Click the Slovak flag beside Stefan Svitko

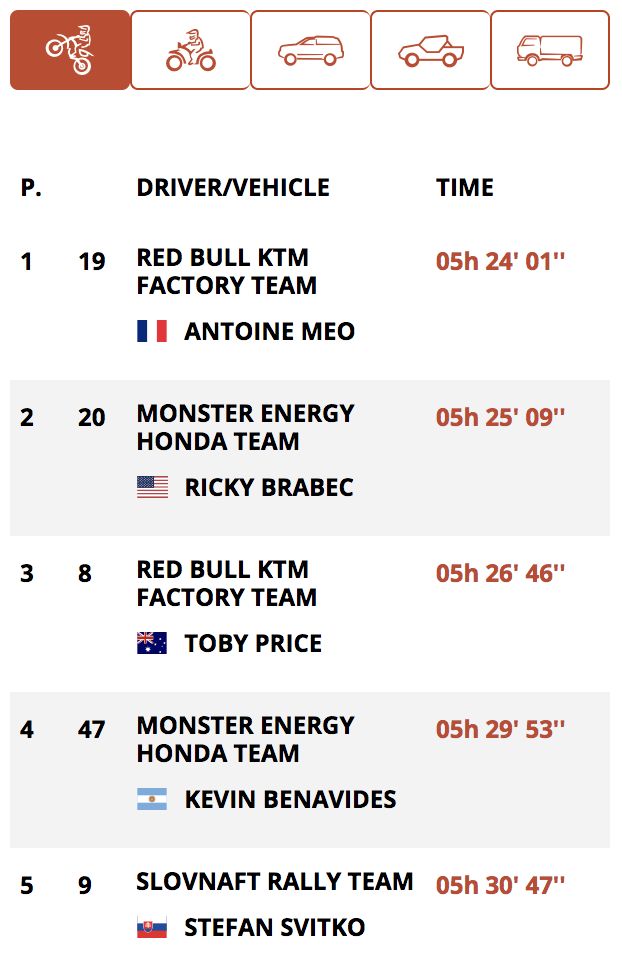[152, 927]
